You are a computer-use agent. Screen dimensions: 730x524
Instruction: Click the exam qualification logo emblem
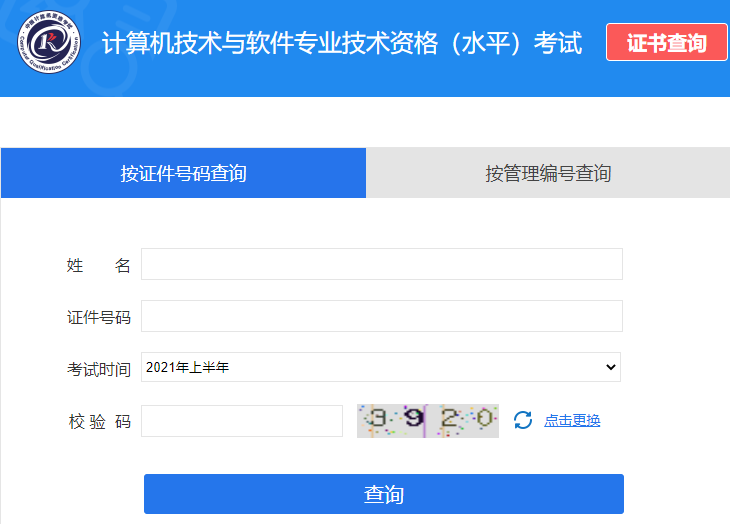pyautogui.click(x=49, y=42)
